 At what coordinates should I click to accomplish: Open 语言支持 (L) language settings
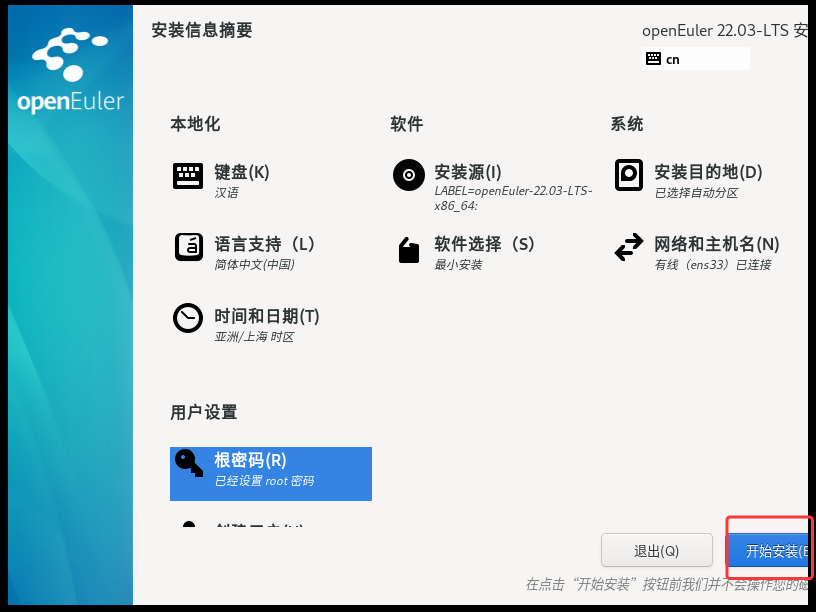pyautogui.click(x=264, y=244)
